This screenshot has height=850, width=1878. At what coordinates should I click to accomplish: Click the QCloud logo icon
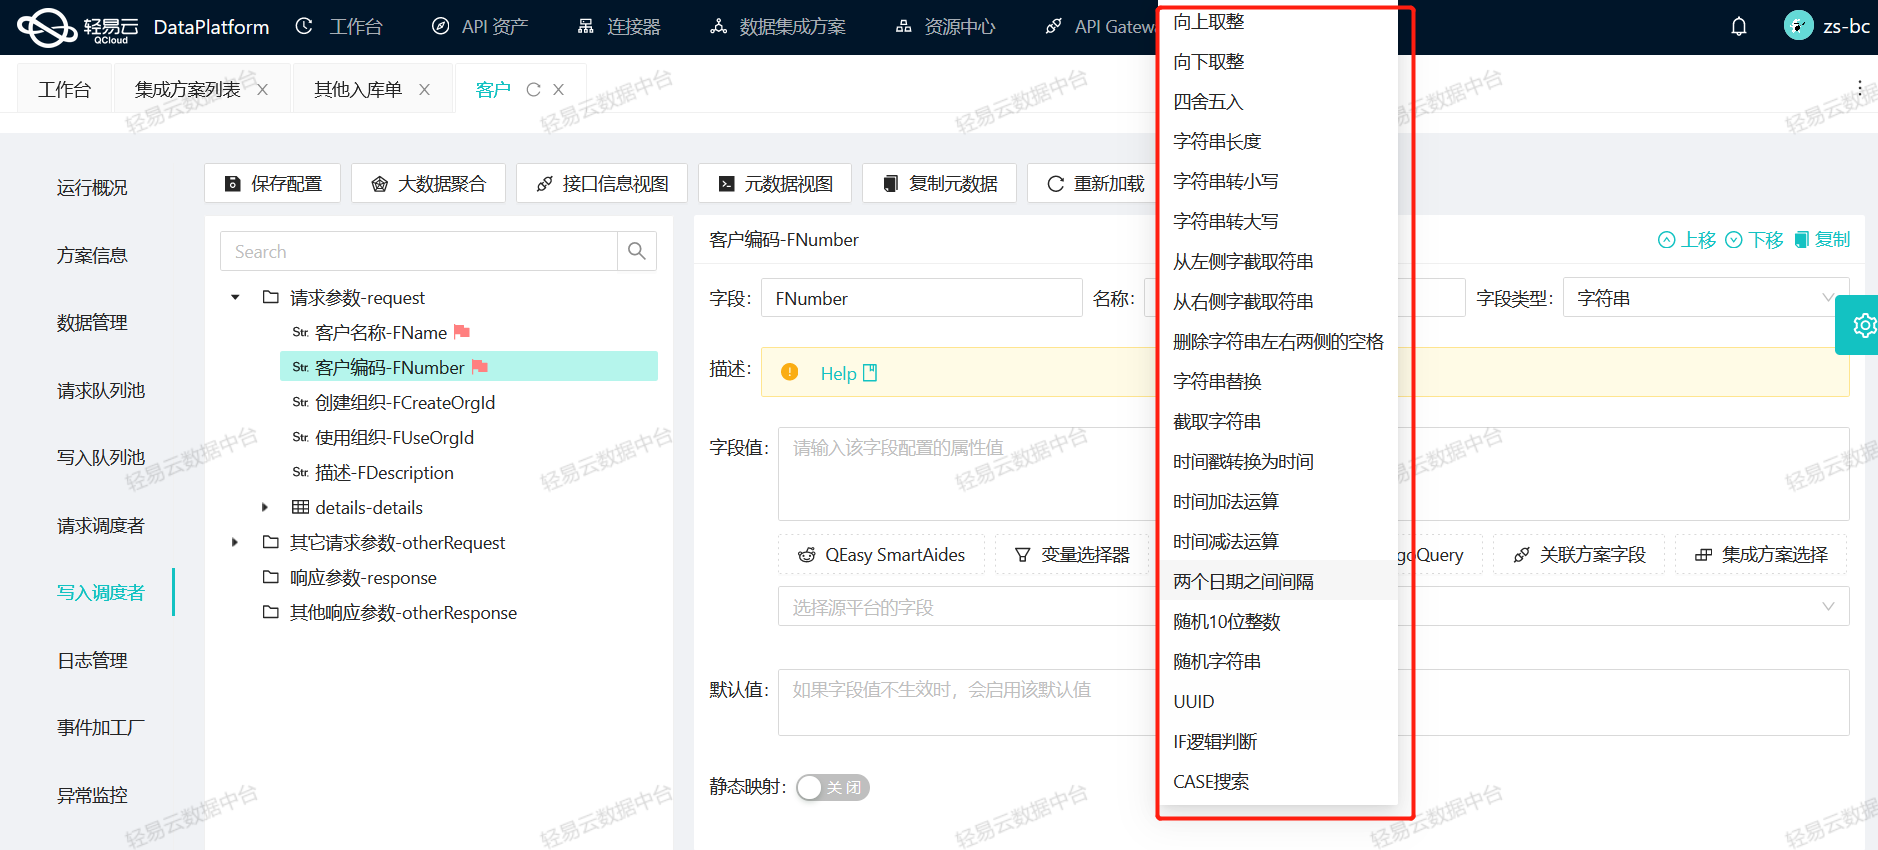[47, 27]
